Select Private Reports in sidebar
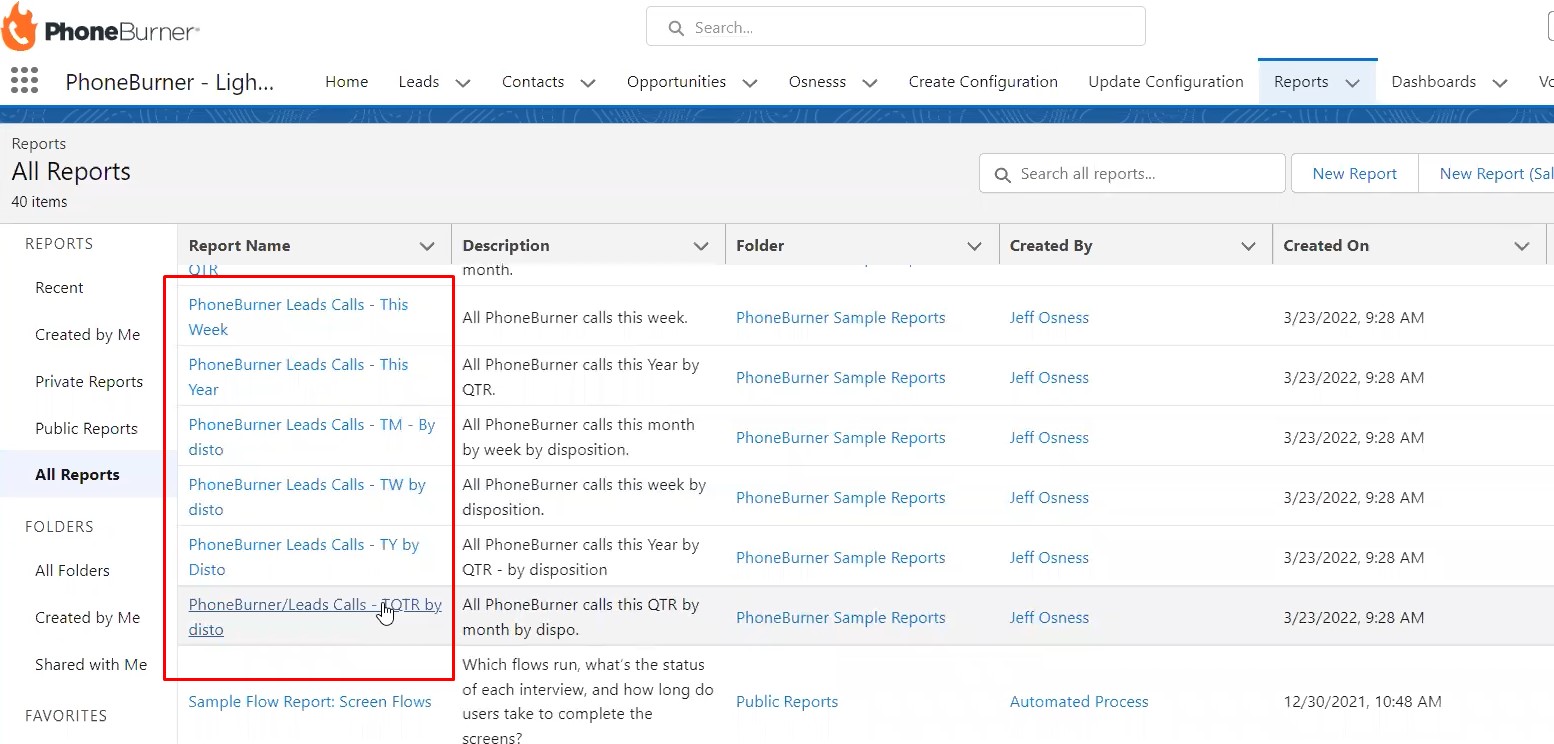 [89, 382]
